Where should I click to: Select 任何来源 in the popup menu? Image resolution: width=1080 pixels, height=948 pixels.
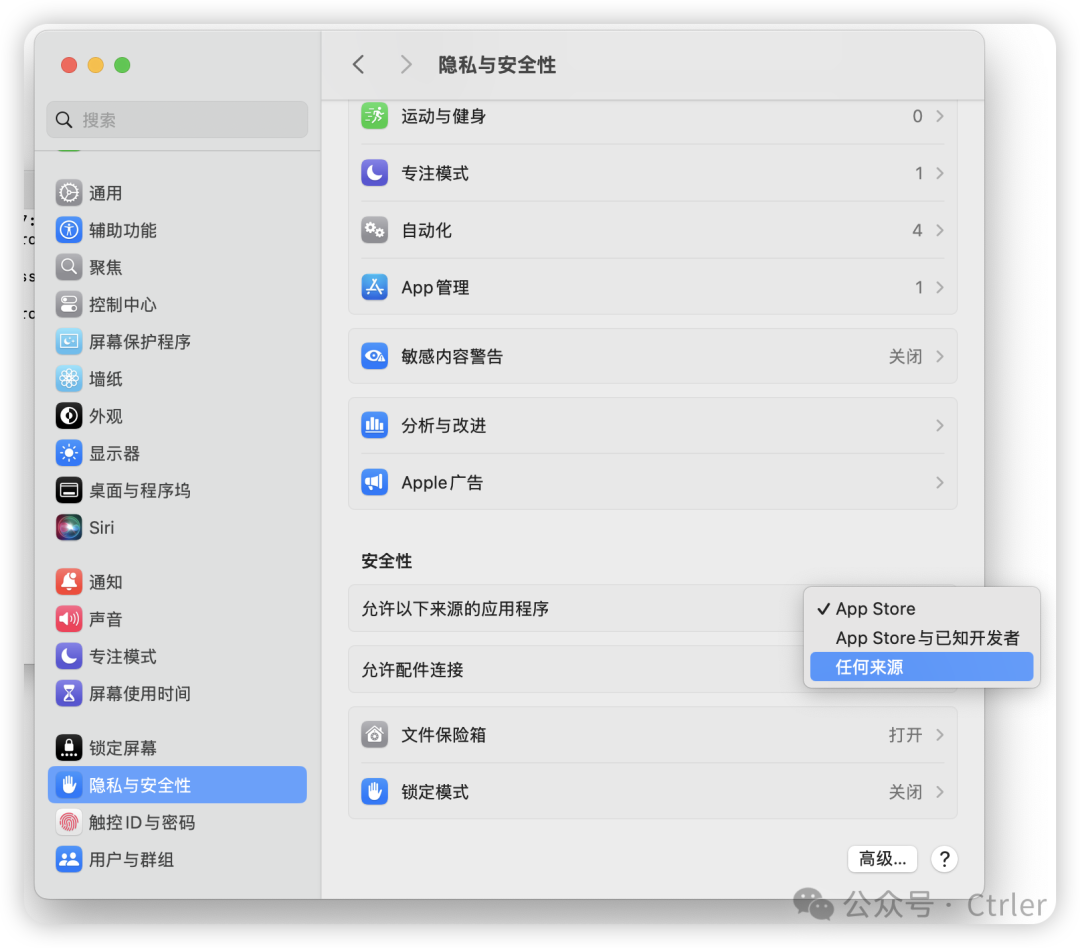(869, 667)
